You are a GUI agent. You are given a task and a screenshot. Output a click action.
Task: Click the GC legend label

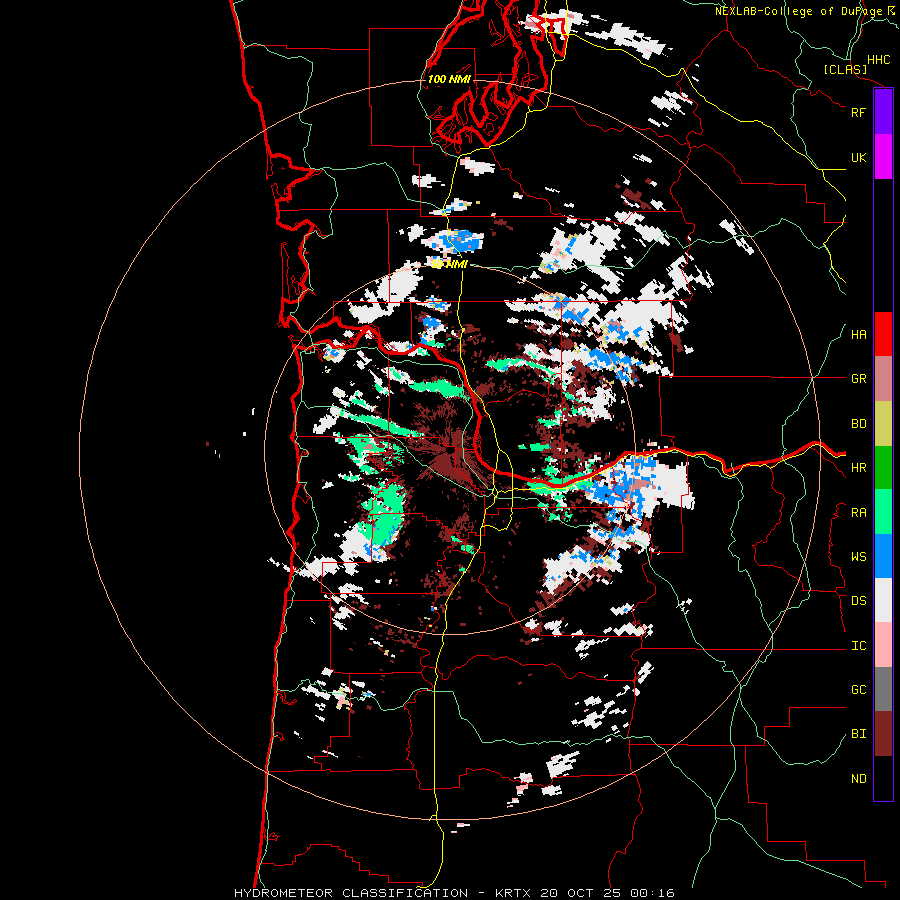858,690
